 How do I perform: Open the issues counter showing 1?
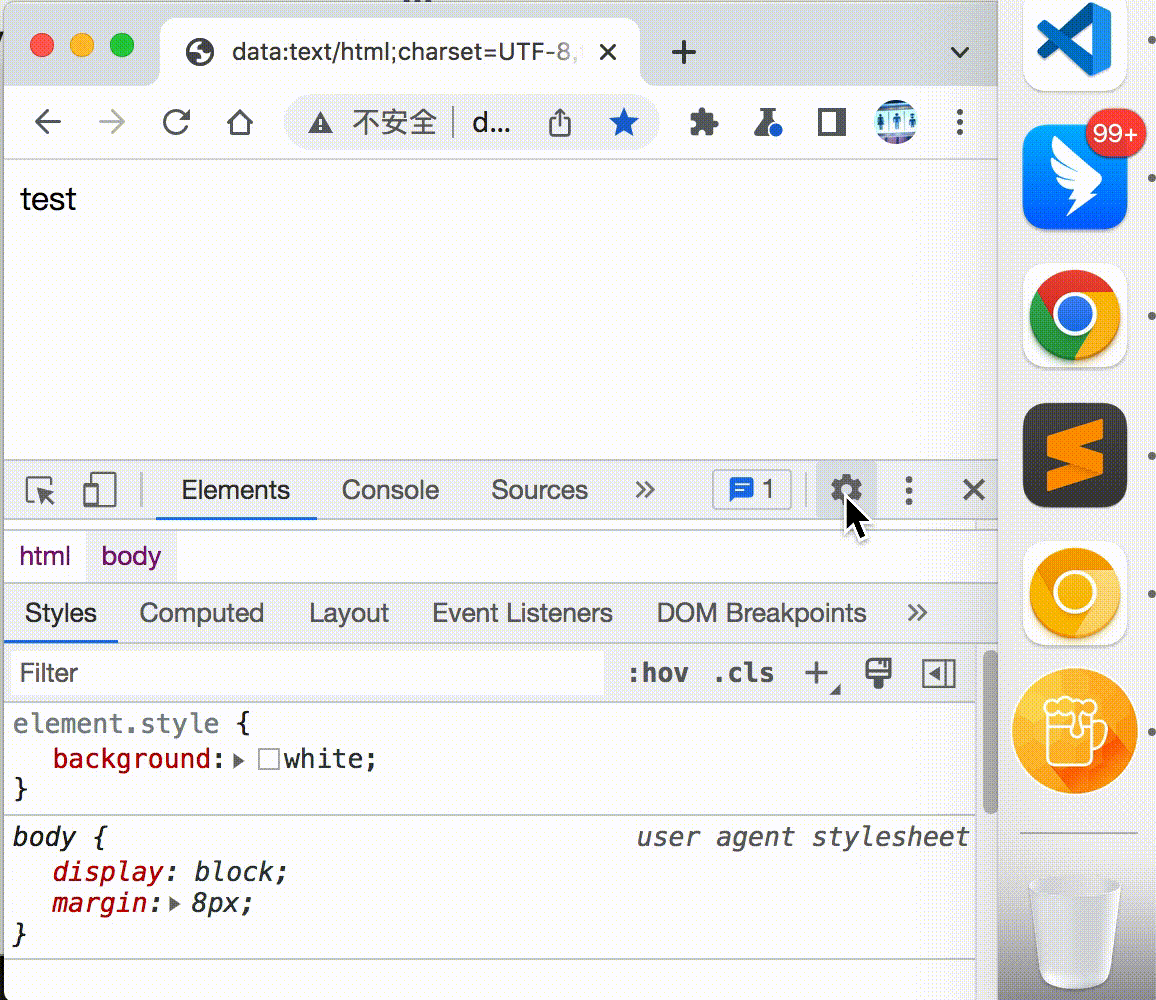coord(752,489)
